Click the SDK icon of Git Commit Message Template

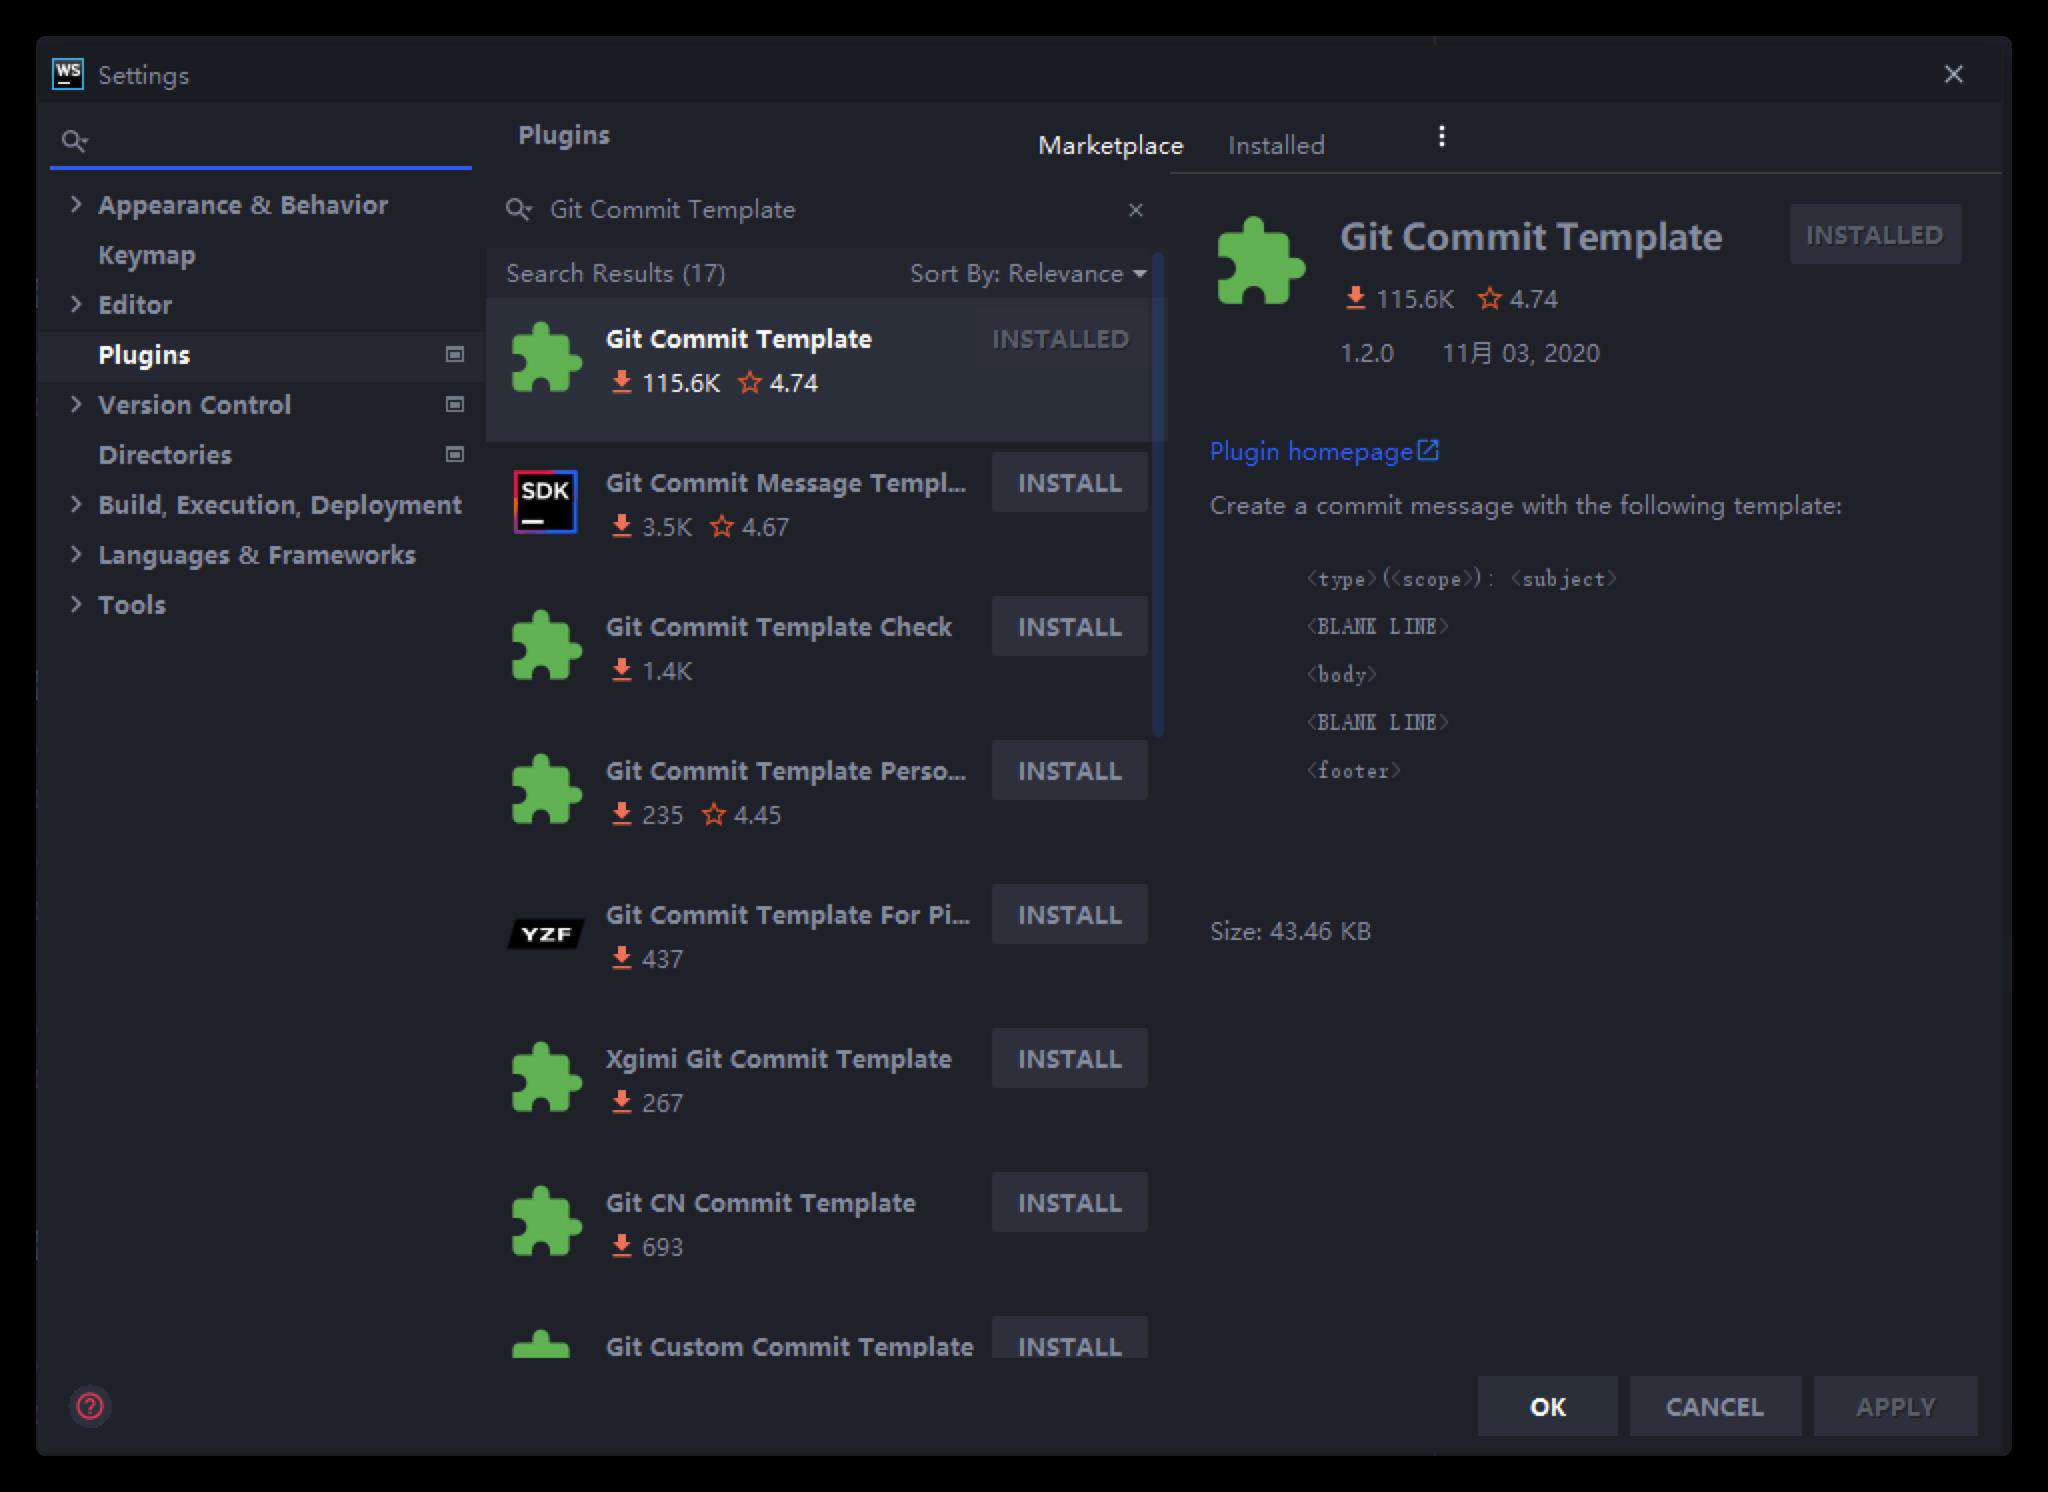coord(545,502)
